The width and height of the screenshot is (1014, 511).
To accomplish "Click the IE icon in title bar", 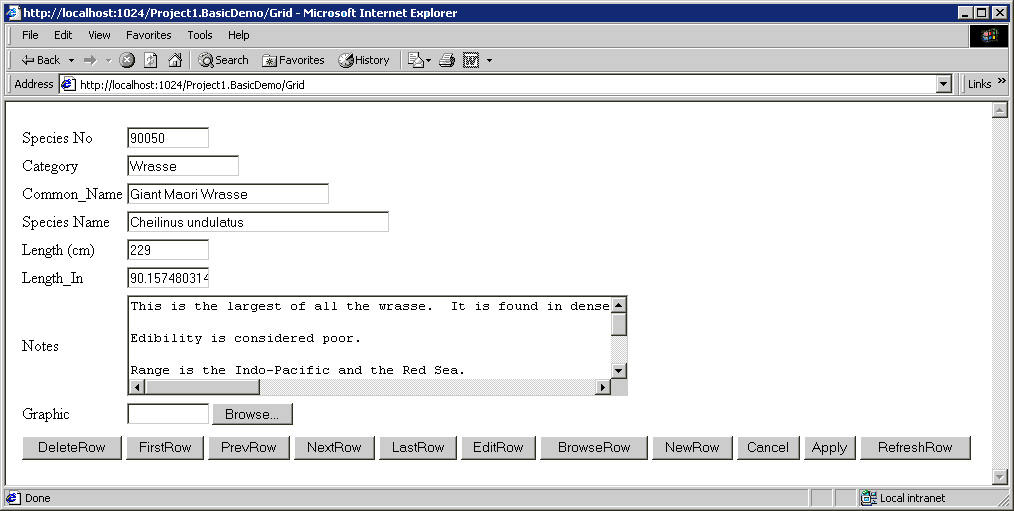I will pyautogui.click(x=13, y=12).
